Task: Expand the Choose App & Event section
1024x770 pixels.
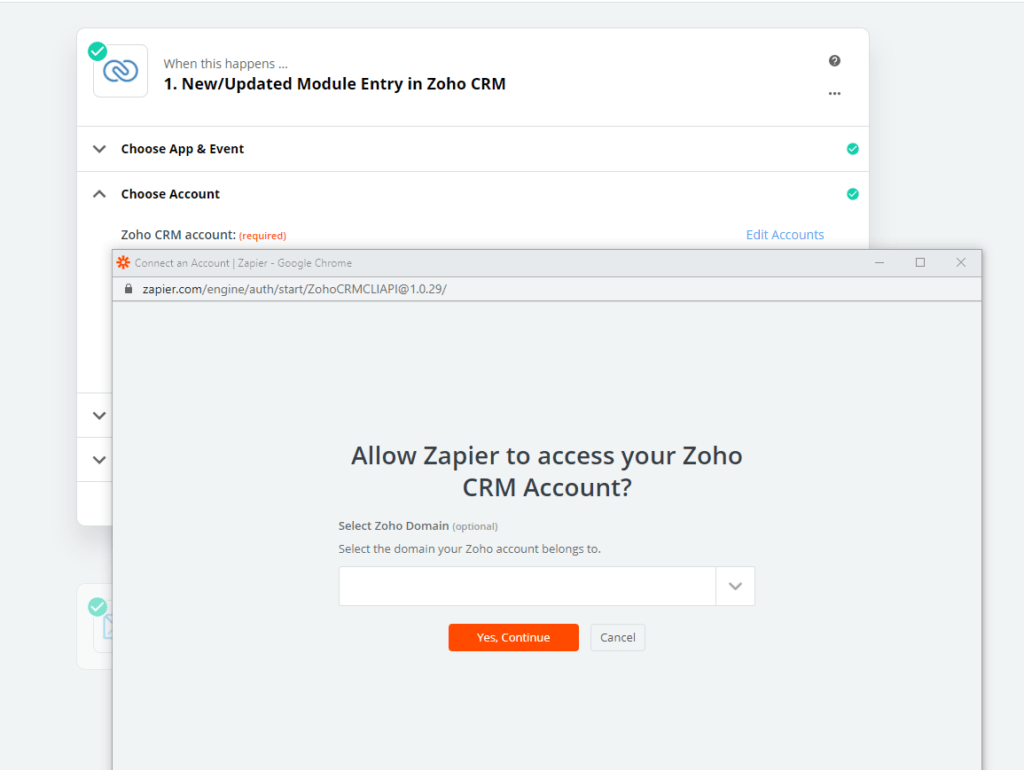Action: 99,149
